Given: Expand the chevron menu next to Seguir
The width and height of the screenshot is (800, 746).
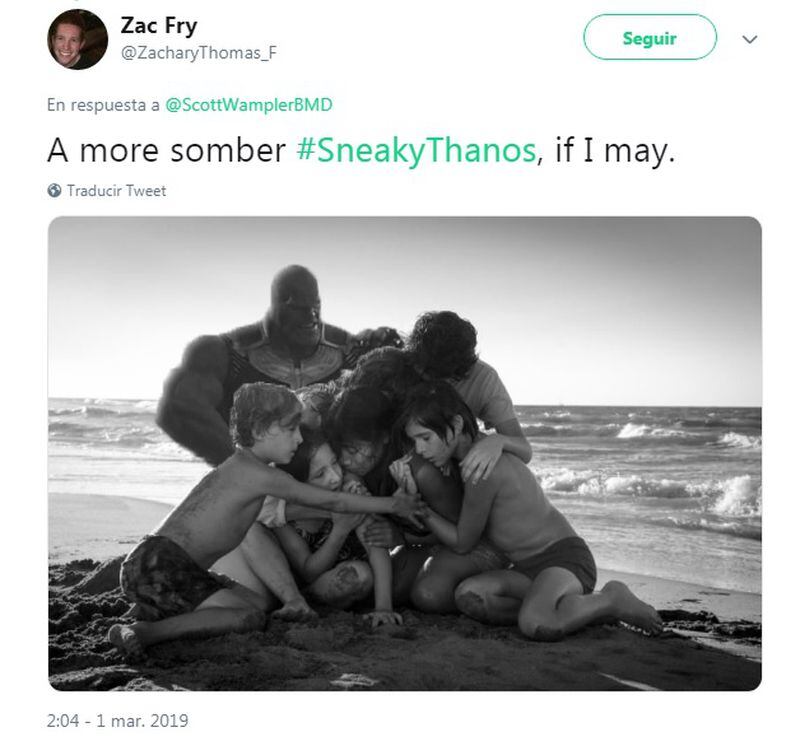Looking at the screenshot, I should (749, 39).
